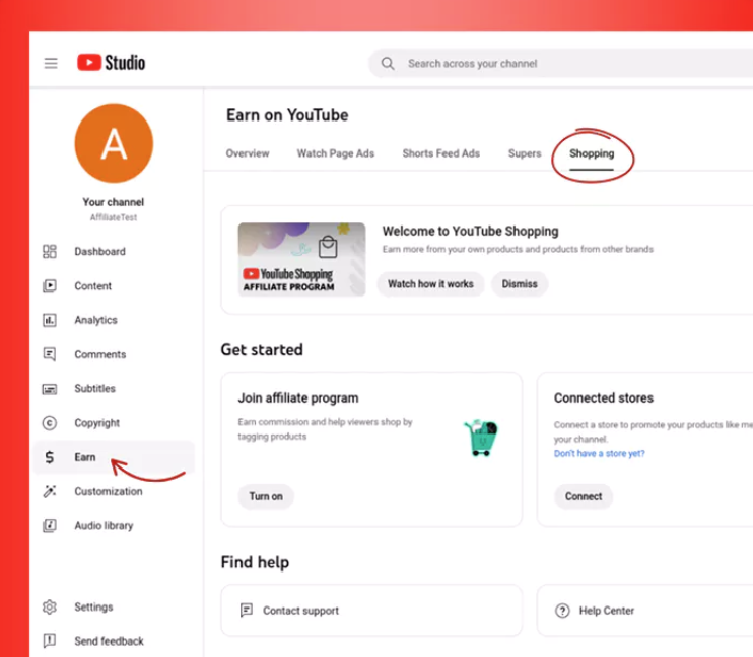Open the Help Center card
753x657 pixels.
pos(645,610)
